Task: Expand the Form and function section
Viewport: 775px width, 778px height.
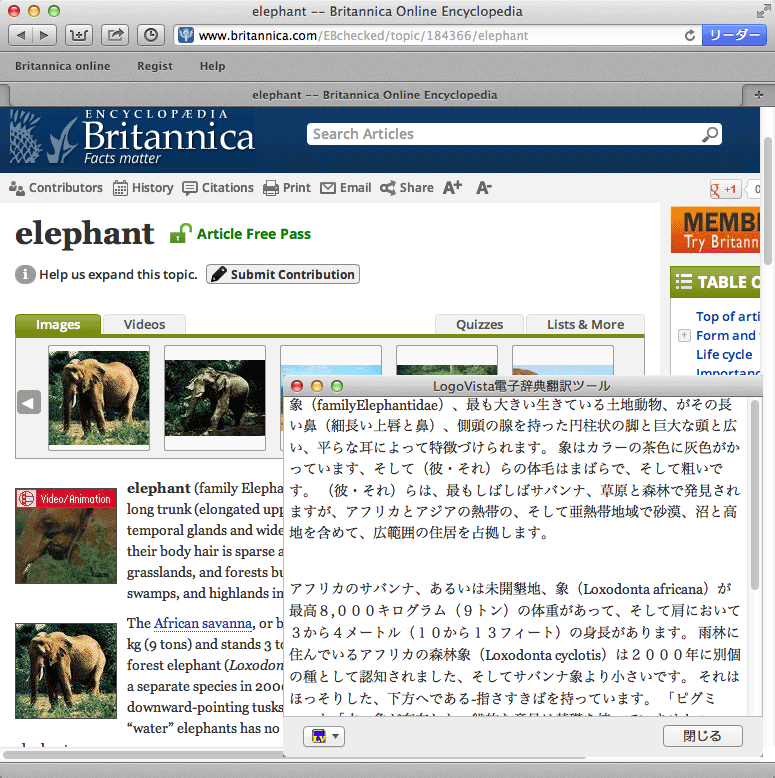Action: tap(684, 336)
